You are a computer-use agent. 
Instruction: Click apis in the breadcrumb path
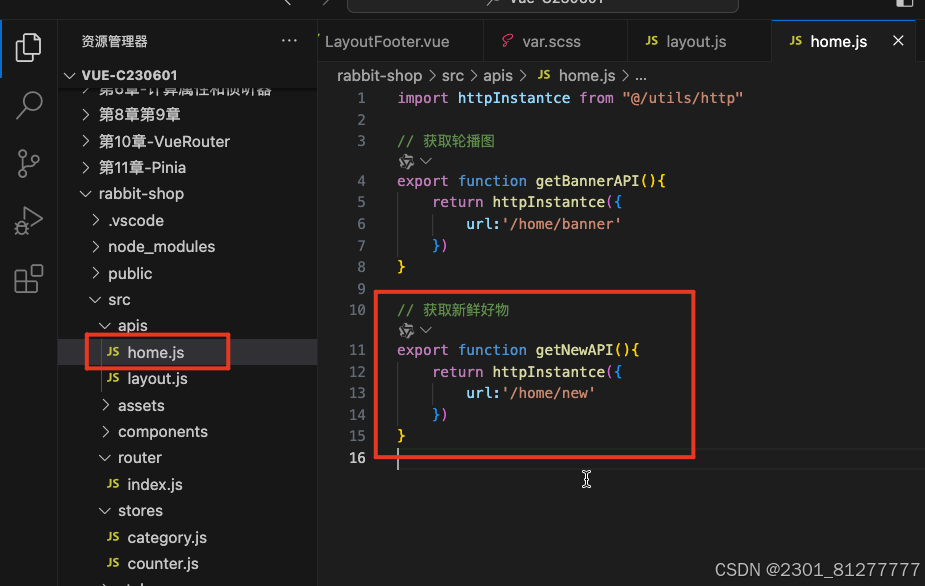point(498,76)
